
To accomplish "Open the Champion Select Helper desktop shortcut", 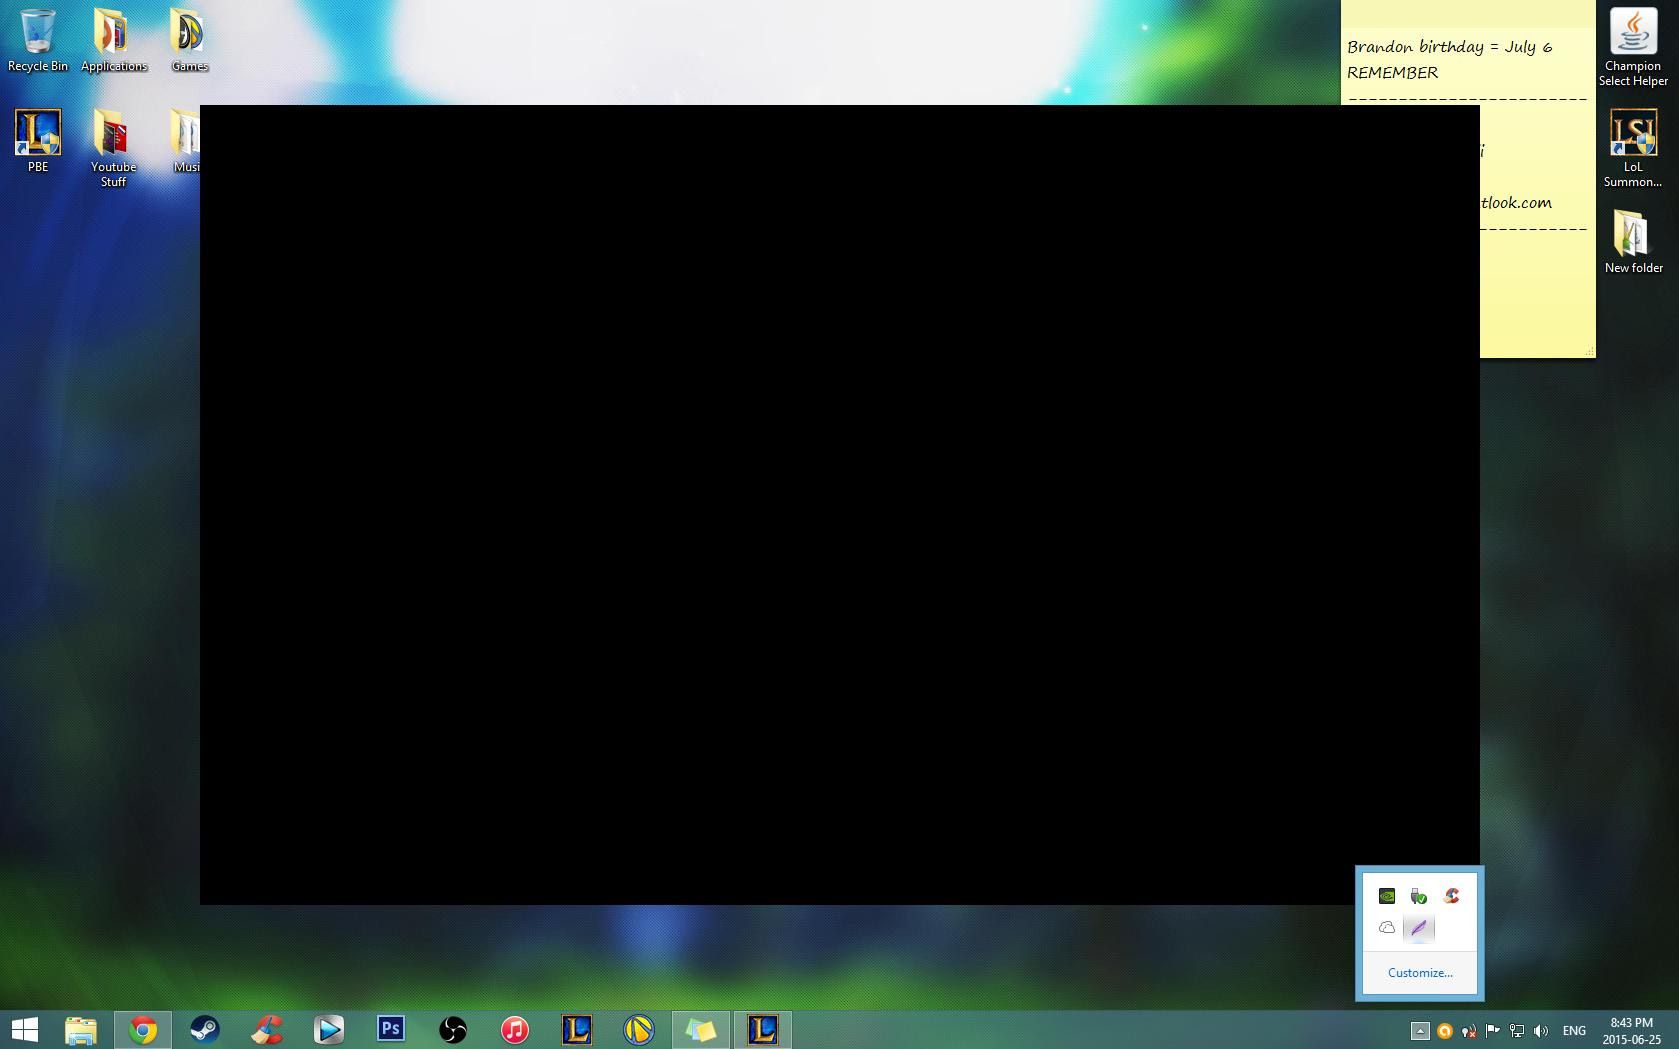I will click(1632, 30).
